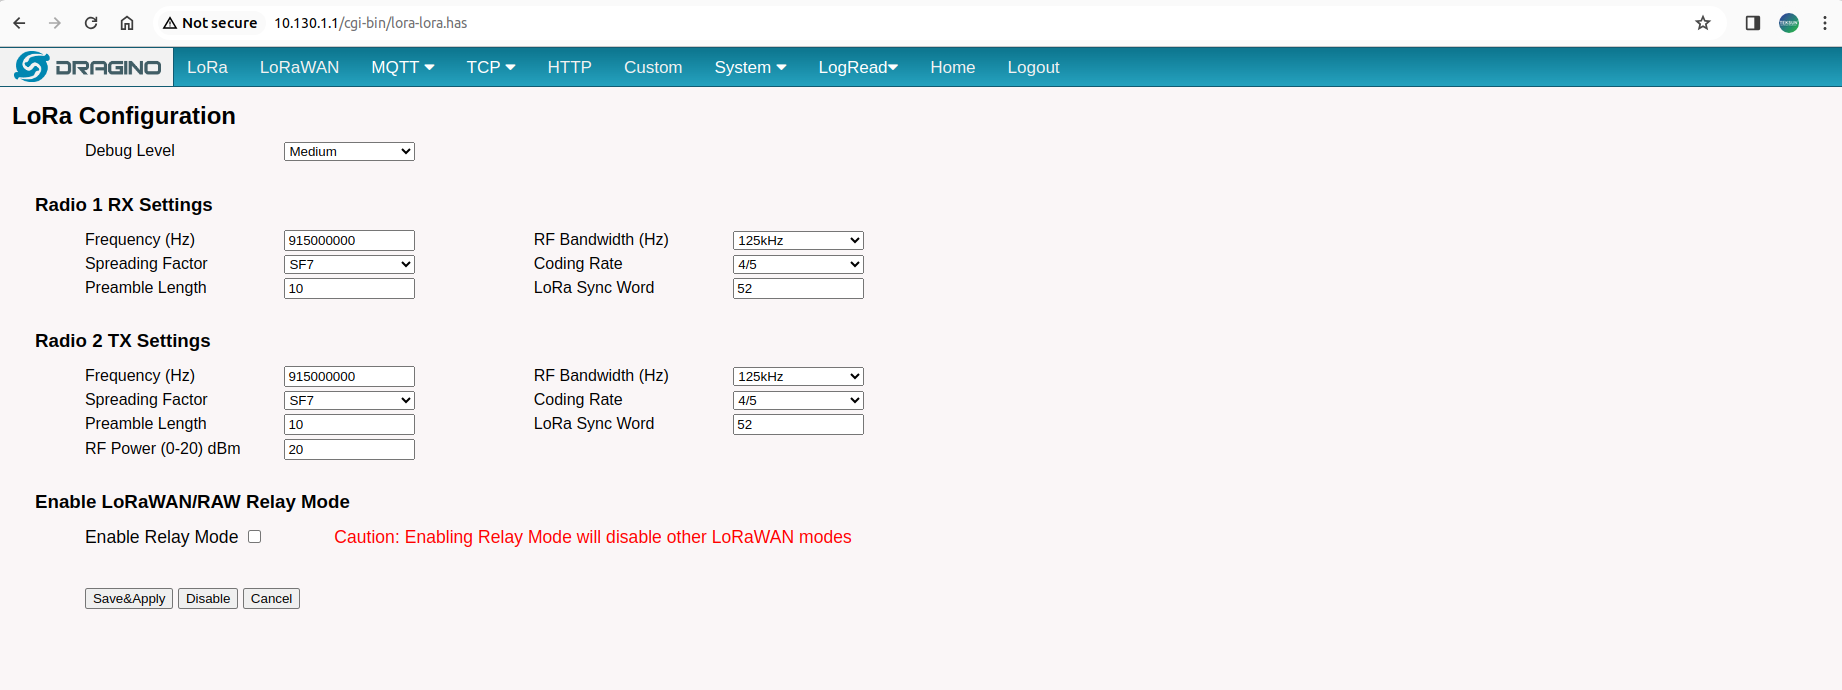Open Chrome's three-dot menu
This screenshot has height=690, width=1842.
click(x=1825, y=23)
